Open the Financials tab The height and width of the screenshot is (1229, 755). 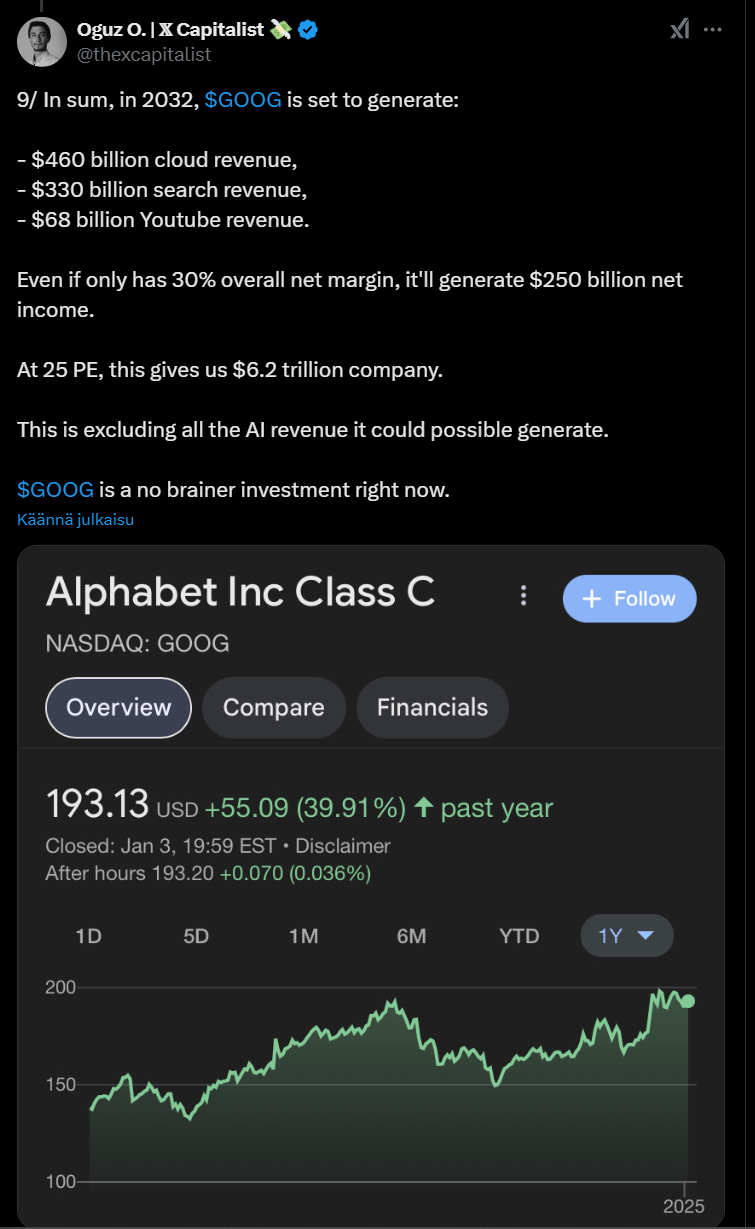tap(432, 707)
